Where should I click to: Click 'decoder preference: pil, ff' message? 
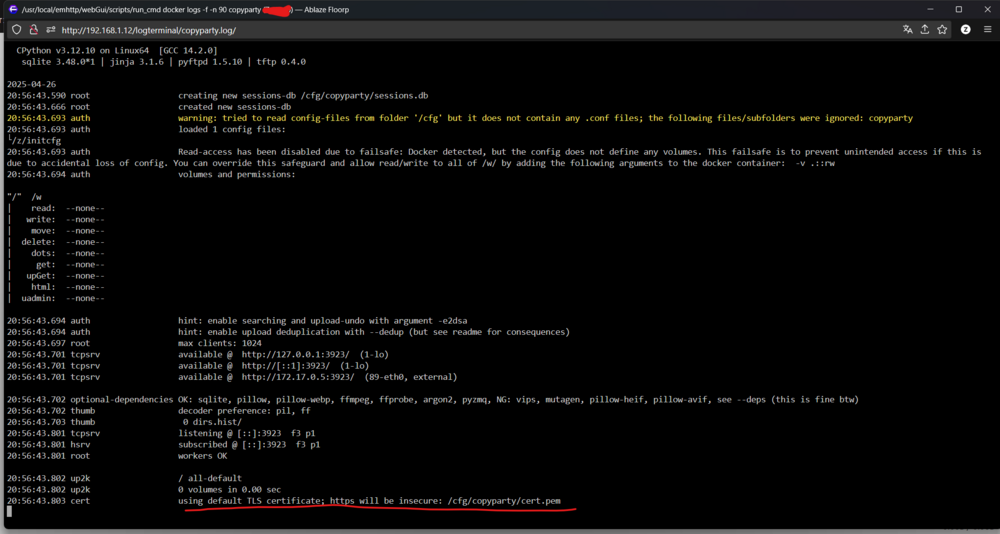click(244, 411)
